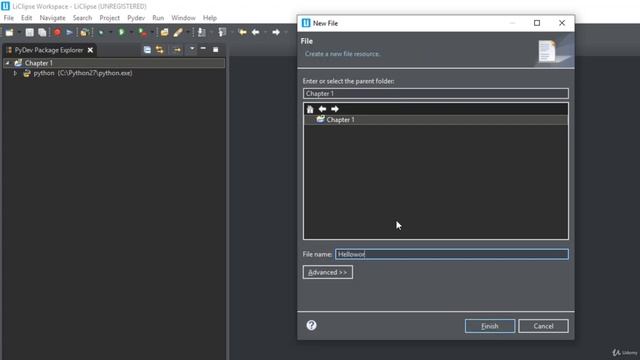This screenshot has height=360, width=640.
Task: Select the PyDev Package Explorer tab
Action: [49, 50]
